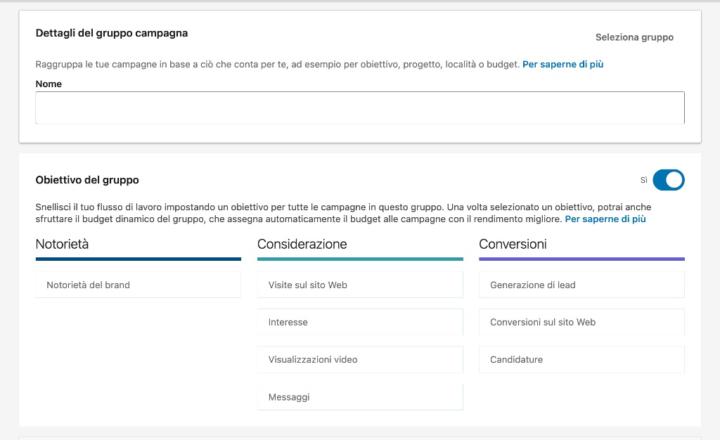Click the Considerazione column heading
The height and width of the screenshot is (440, 720).
[302, 244]
